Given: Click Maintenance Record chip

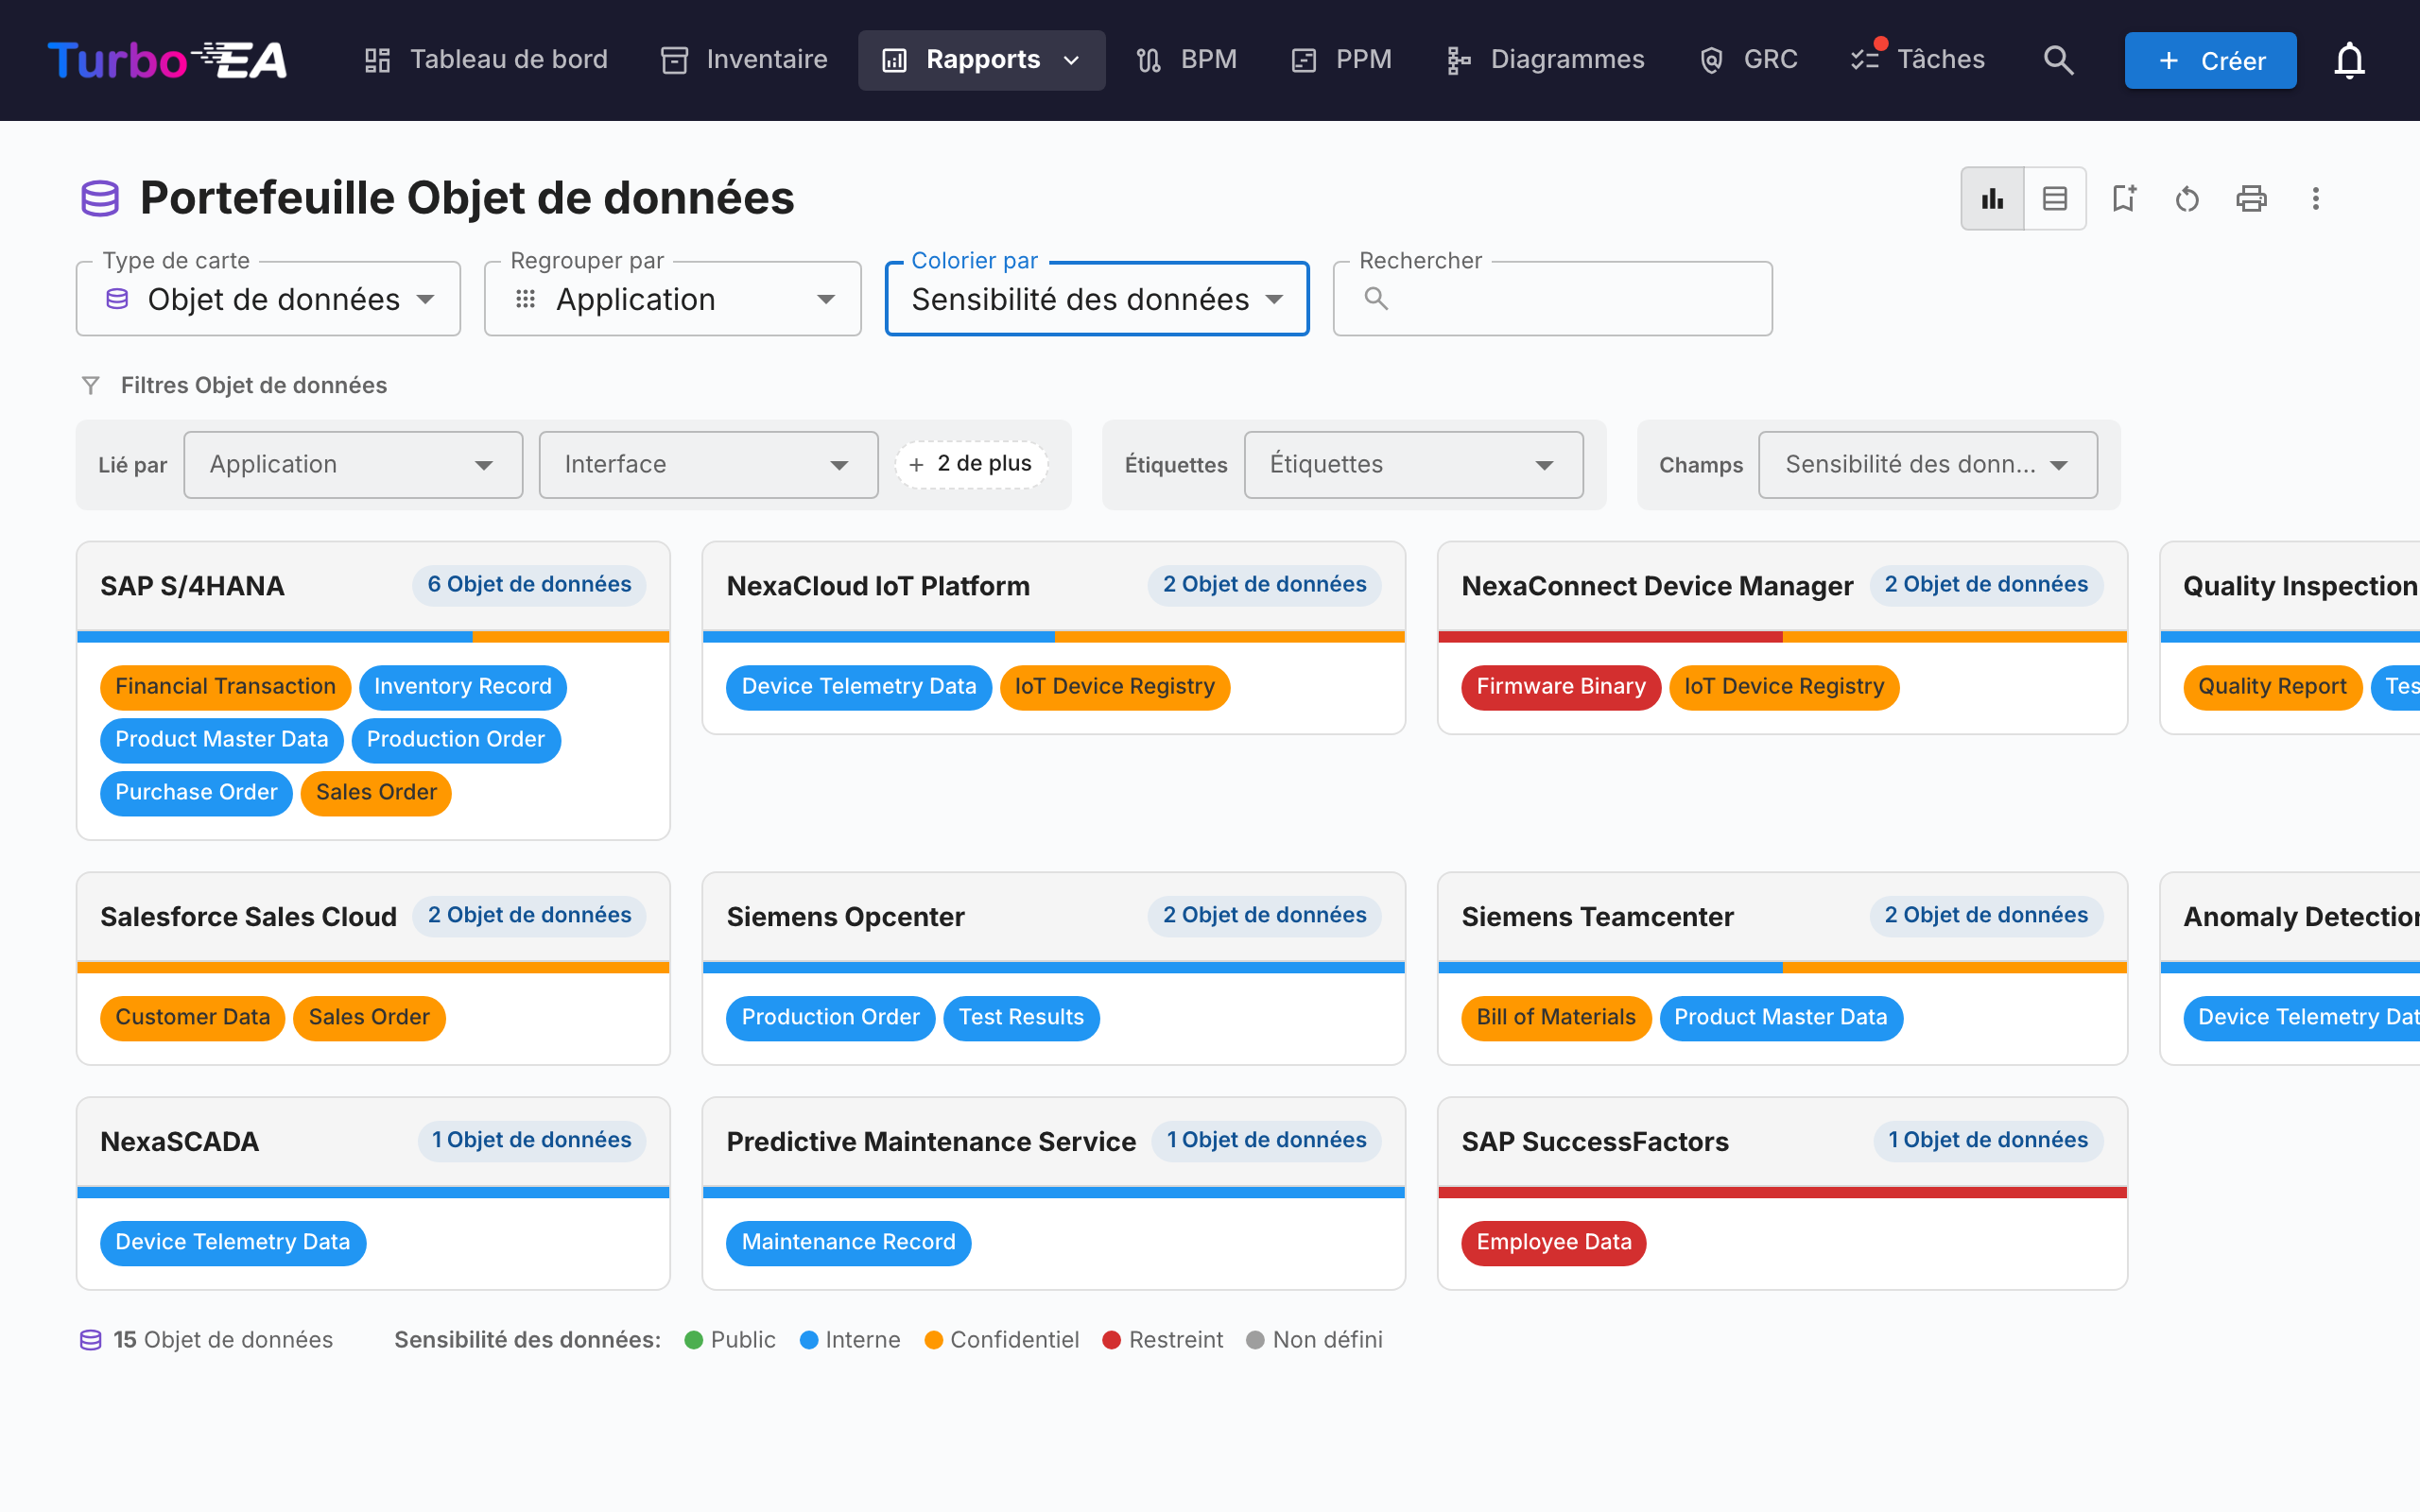Looking at the screenshot, I should [x=848, y=1243].
